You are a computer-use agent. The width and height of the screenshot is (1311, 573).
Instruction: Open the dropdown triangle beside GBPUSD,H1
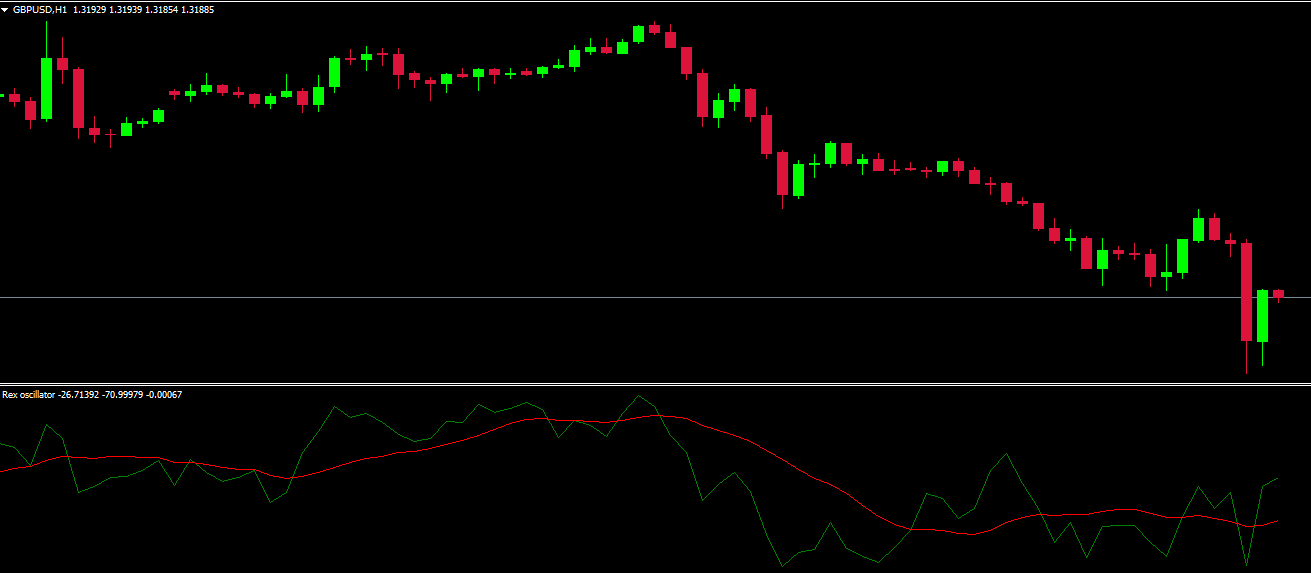[5, 9]
